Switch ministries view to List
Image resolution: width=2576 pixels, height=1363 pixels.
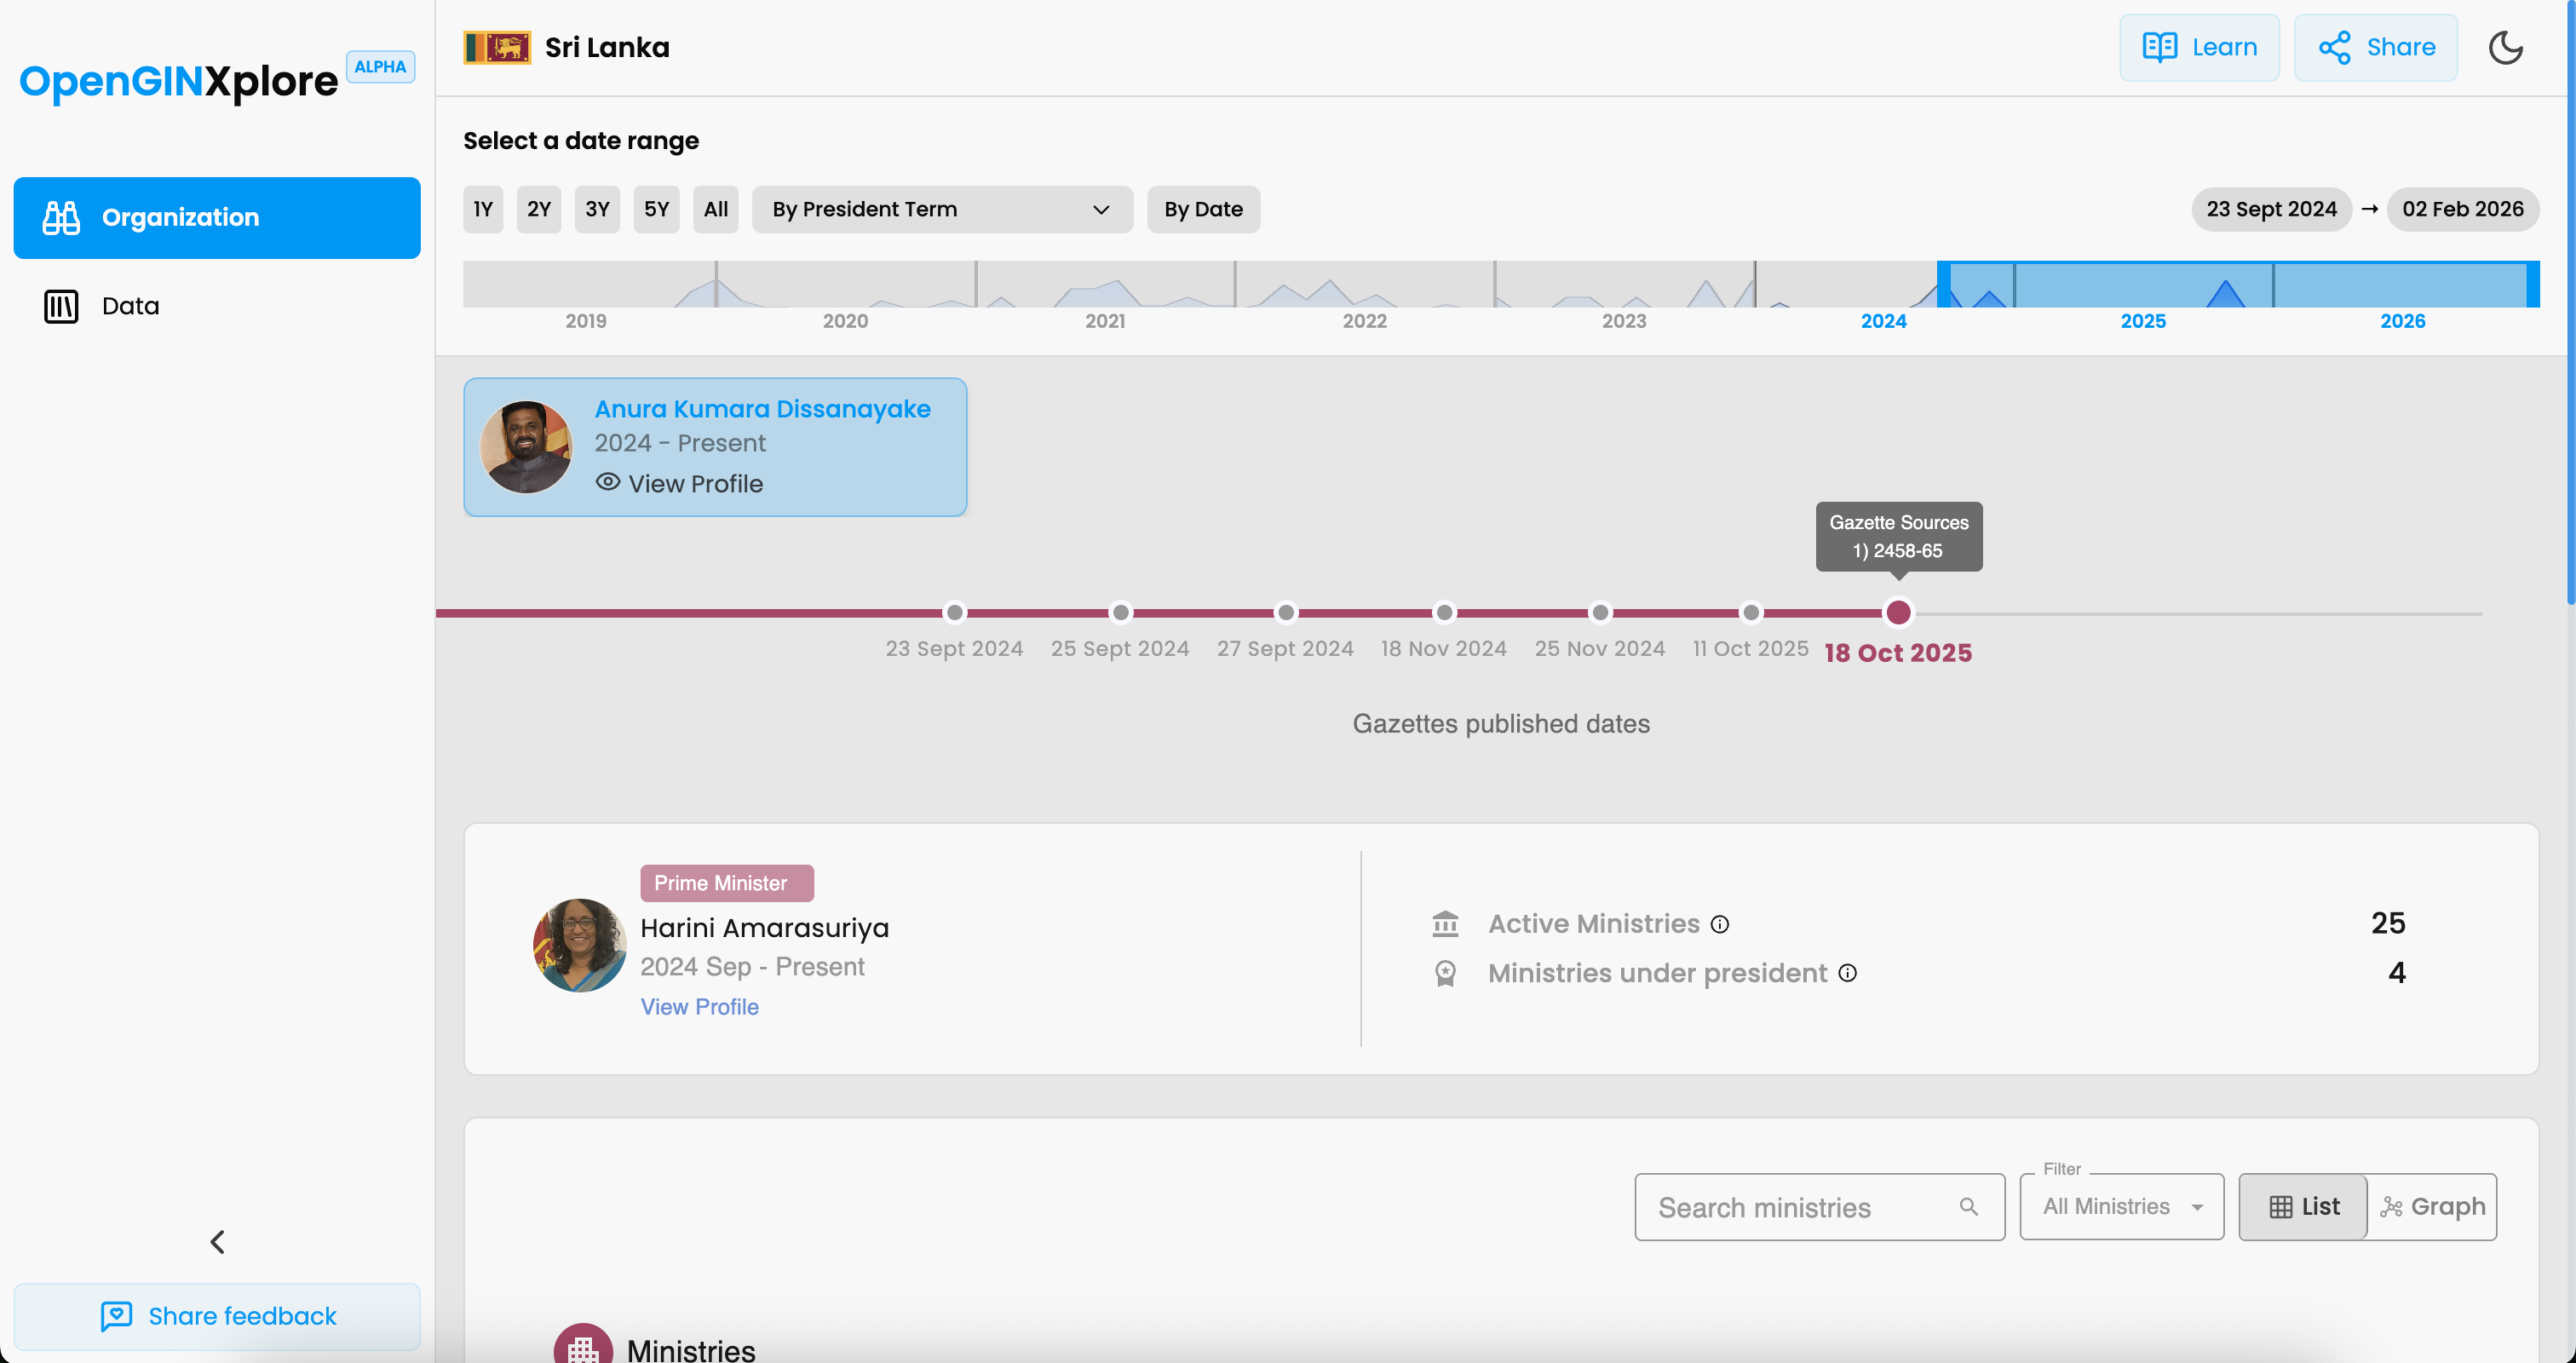pos(2303,1206)
